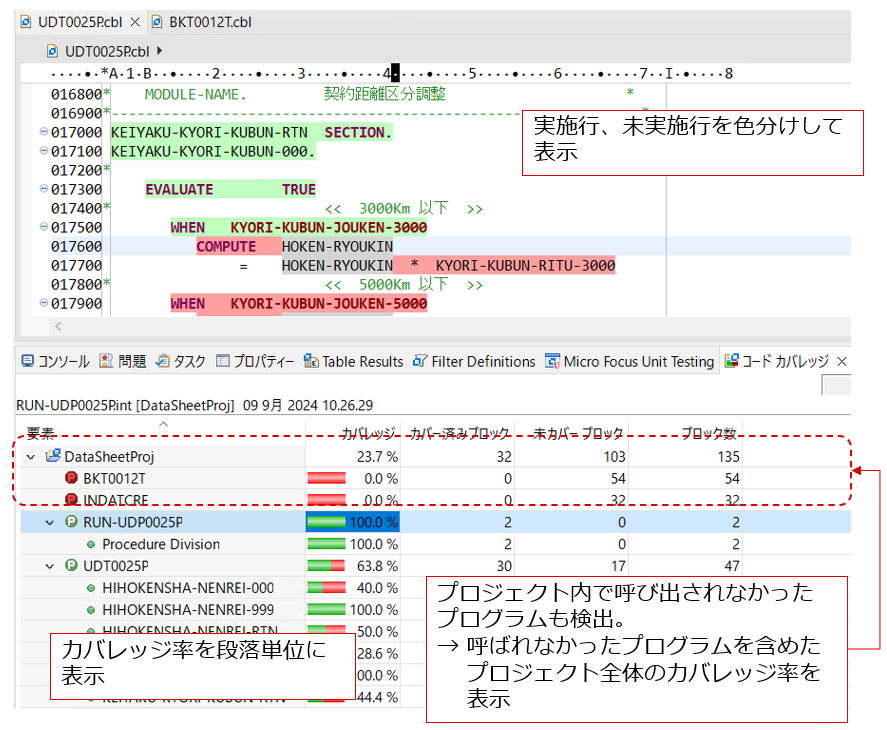
Task: Click the Micro Focus Unit Testing icon
Action: tap(553, 360)
